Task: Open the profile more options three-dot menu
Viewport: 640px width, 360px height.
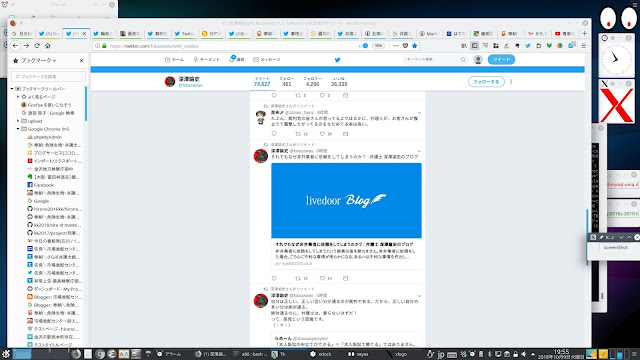Action: 511,82
